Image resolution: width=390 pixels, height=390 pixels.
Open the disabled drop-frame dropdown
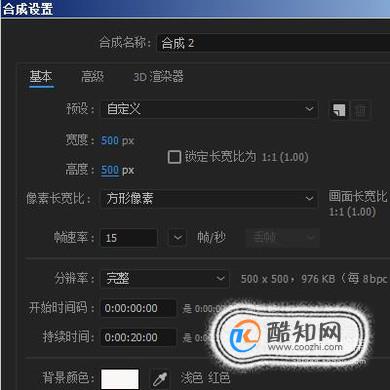283,238
